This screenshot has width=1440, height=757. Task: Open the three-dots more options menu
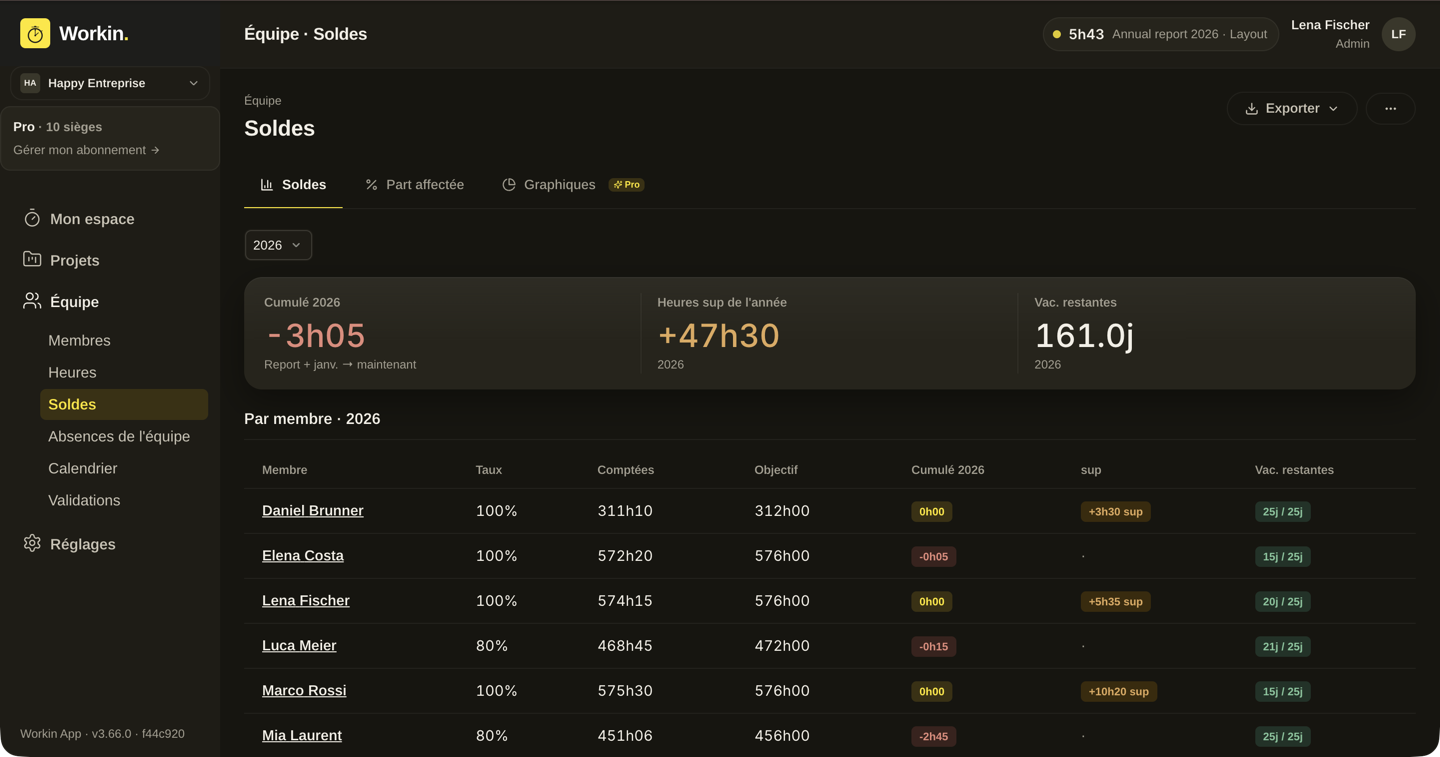click(1390, 108)
